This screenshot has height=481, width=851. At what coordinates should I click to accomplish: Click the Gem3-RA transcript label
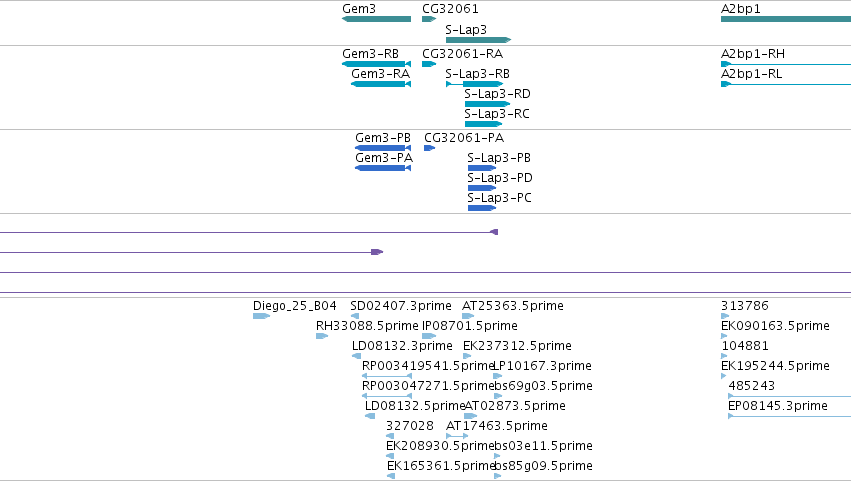tap(380, 74)
